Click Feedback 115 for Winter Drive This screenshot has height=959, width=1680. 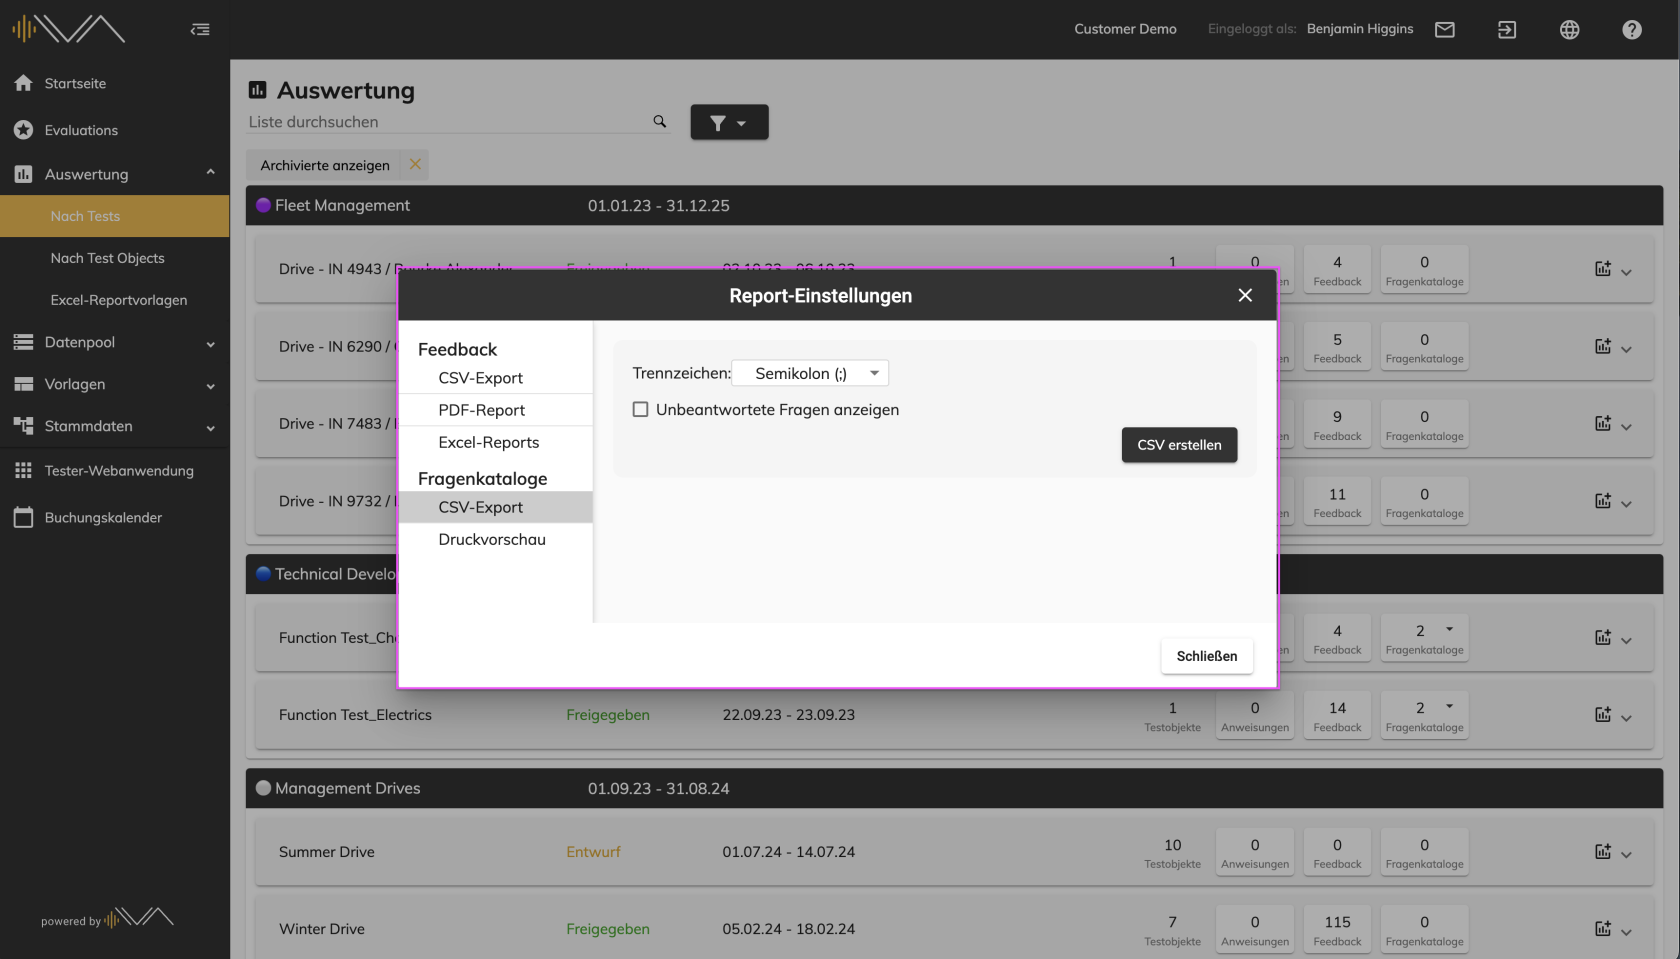(1337, 930)
